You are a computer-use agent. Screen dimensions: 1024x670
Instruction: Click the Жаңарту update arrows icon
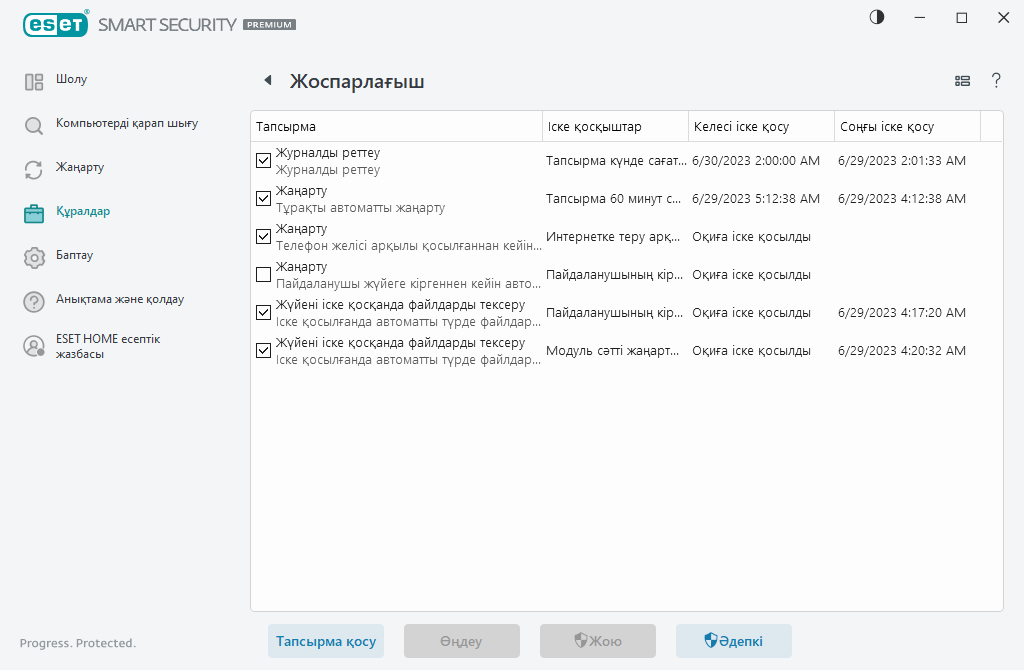tap(34, 170)
